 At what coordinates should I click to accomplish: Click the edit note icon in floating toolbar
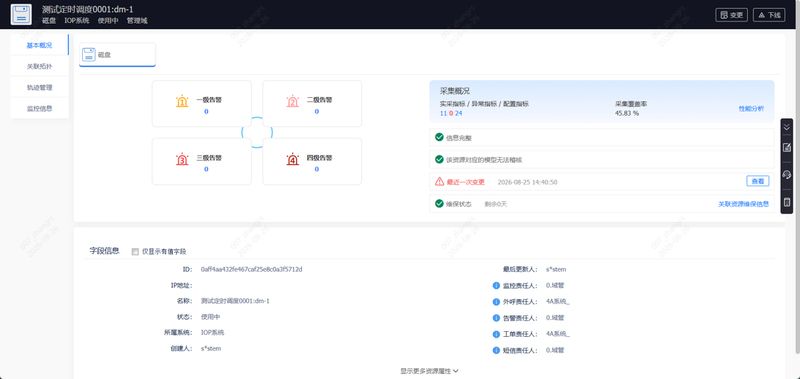point(787,147)
